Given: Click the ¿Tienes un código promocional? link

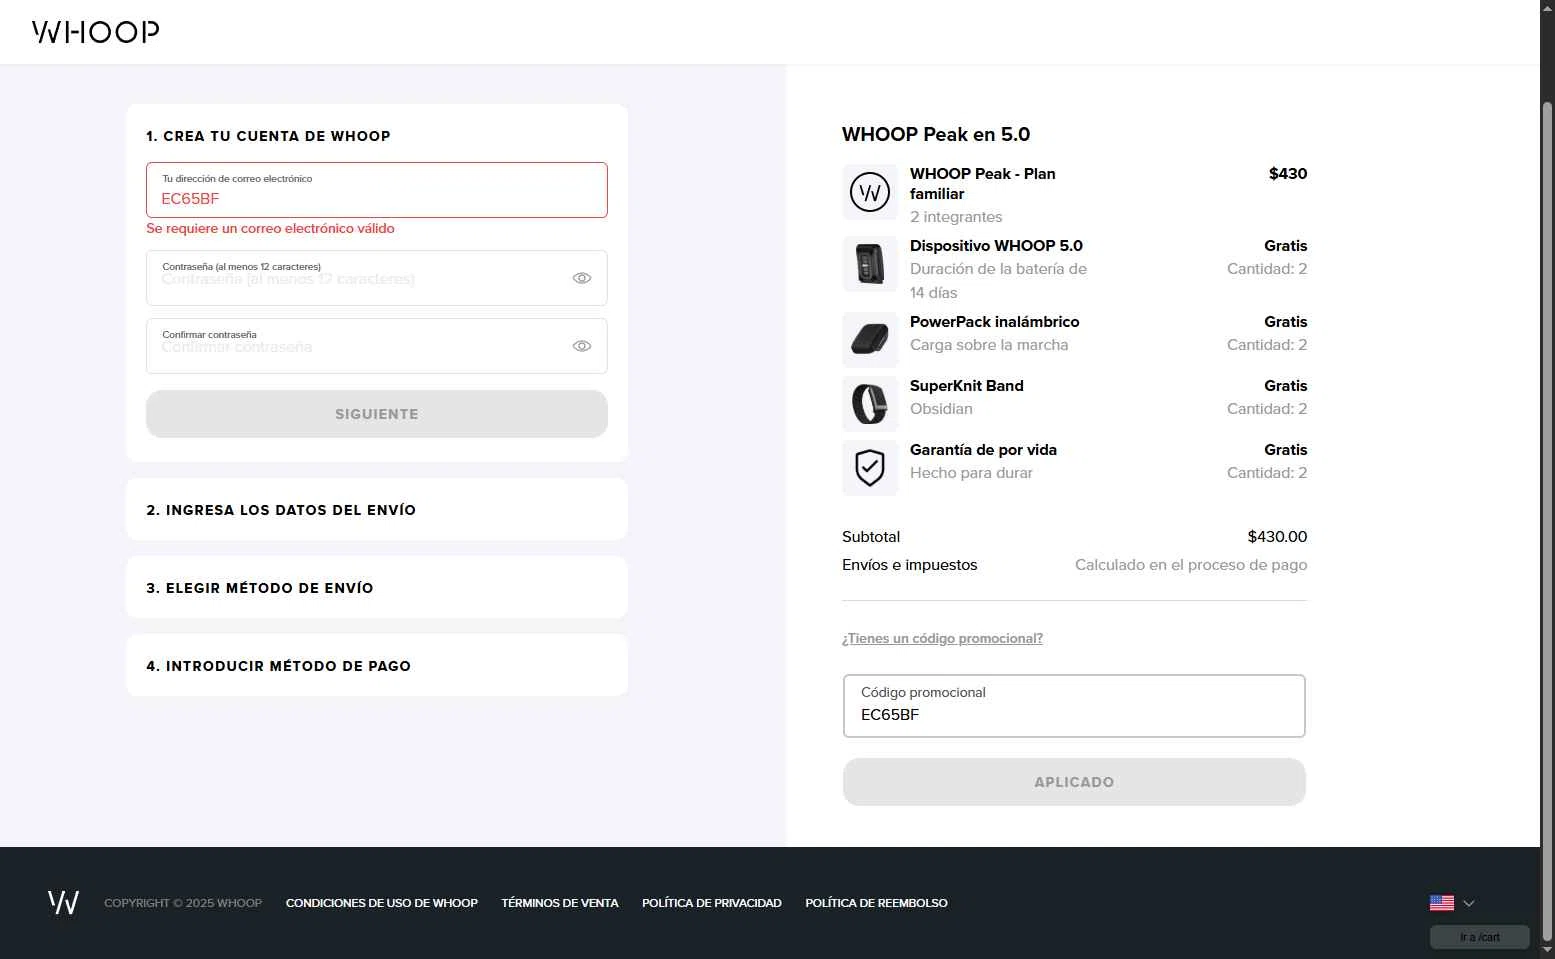Looking at the screenshot, I should [x=942, y=638].
